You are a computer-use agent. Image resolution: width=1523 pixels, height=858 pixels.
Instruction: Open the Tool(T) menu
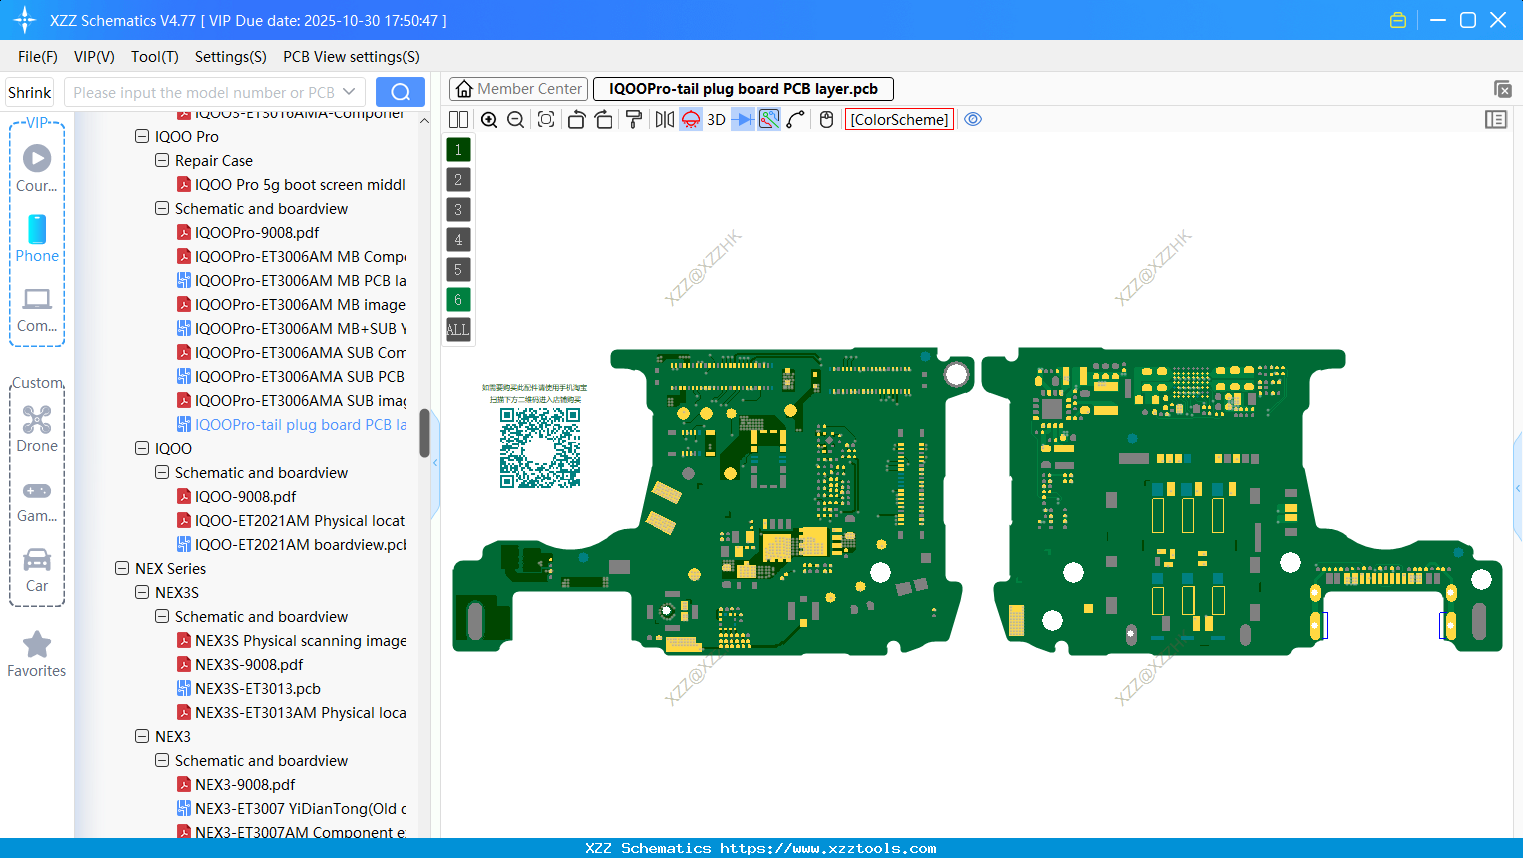[154, 57]
